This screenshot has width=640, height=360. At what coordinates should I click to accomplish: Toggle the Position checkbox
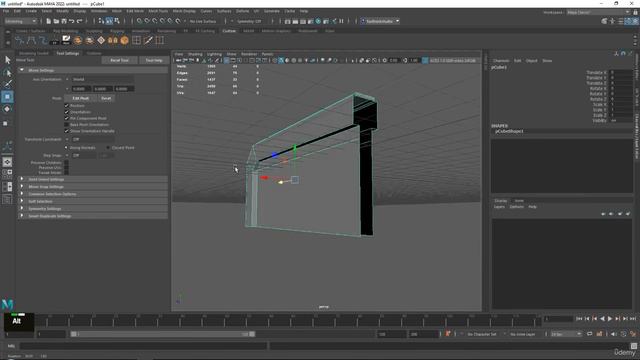[67, 105]
